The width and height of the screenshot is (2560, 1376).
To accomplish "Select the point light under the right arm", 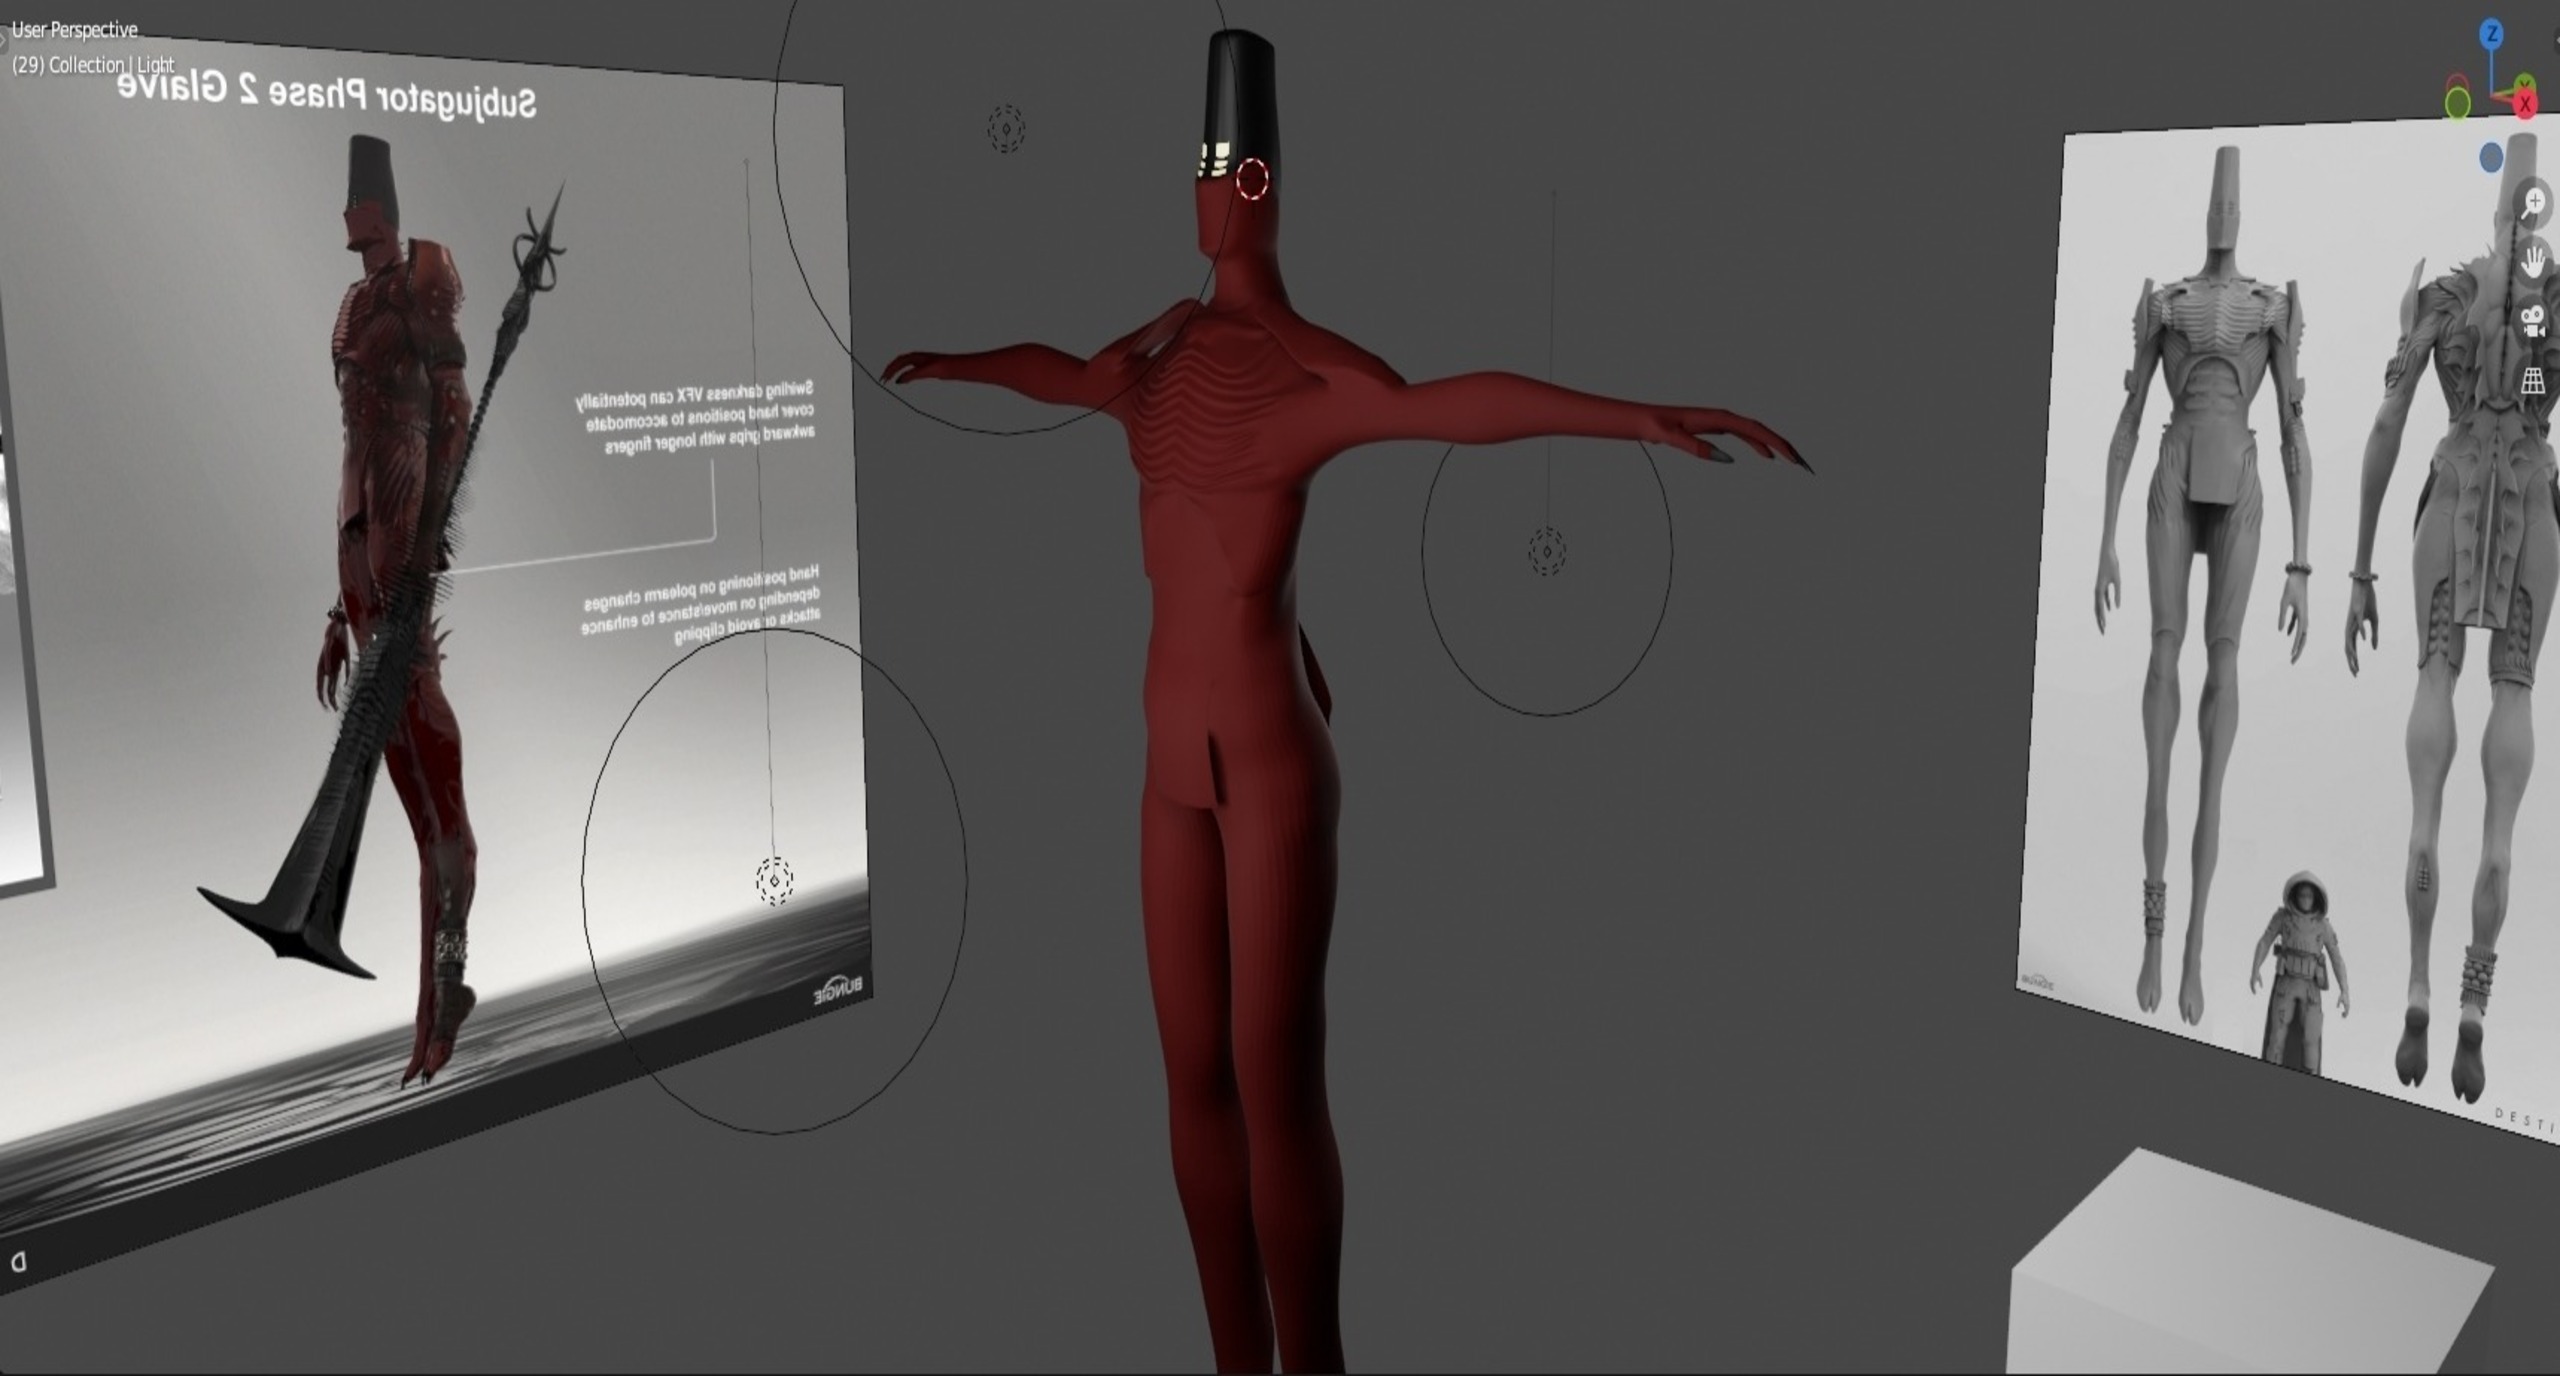I will pos(1547,551).
